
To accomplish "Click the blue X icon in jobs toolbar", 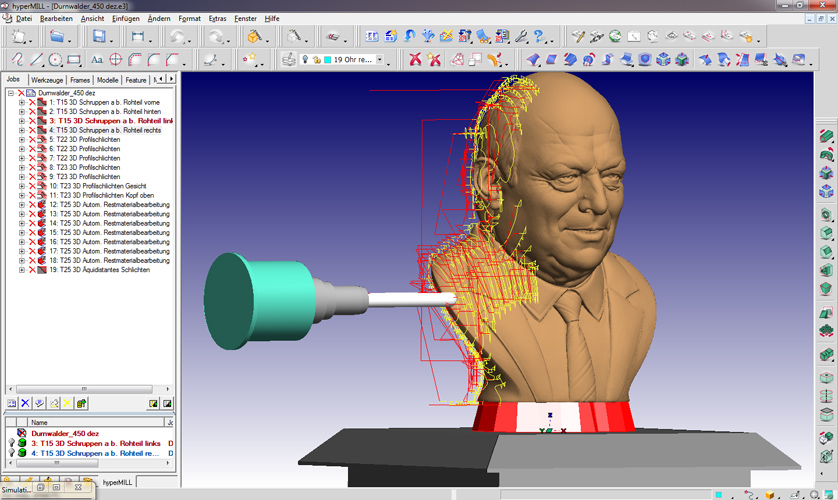I will [x=26, y=403].
